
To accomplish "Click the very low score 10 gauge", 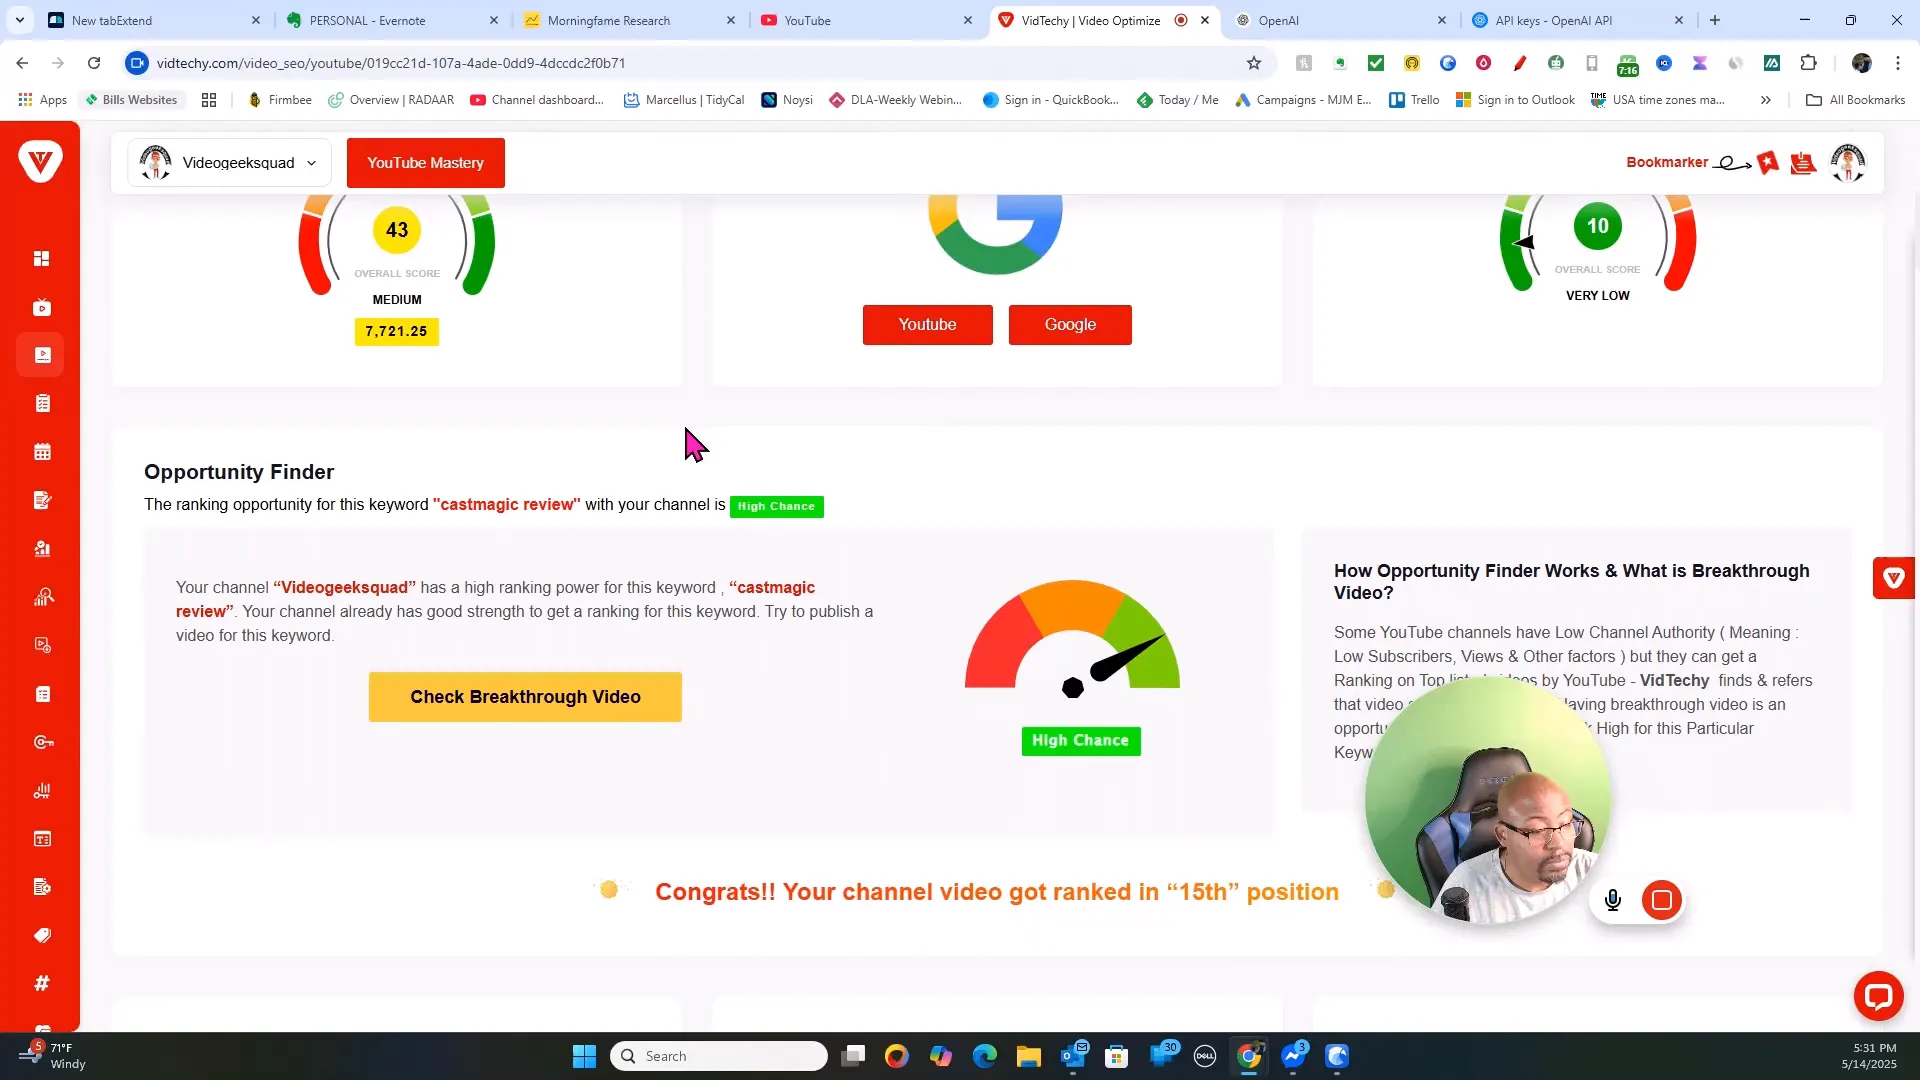I will pos(1598,243).
